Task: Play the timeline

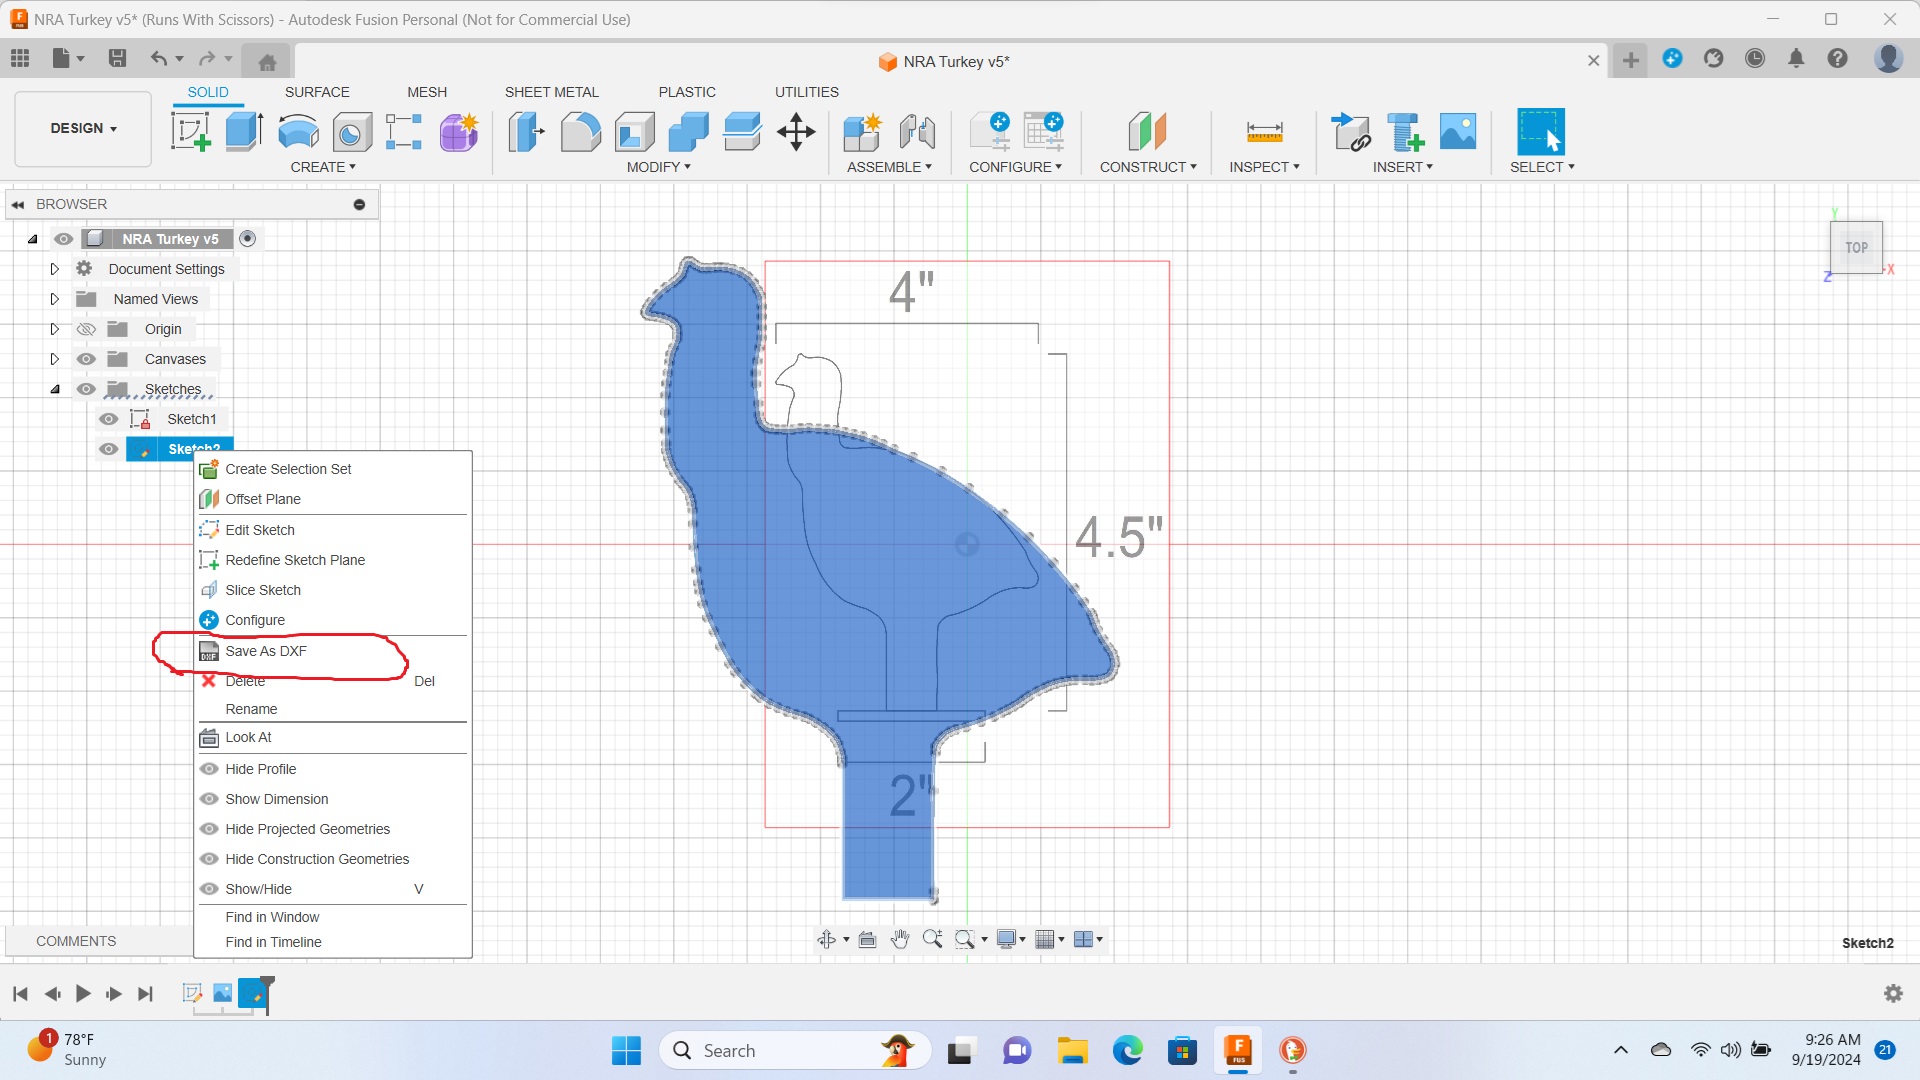Action: [83, 993]
